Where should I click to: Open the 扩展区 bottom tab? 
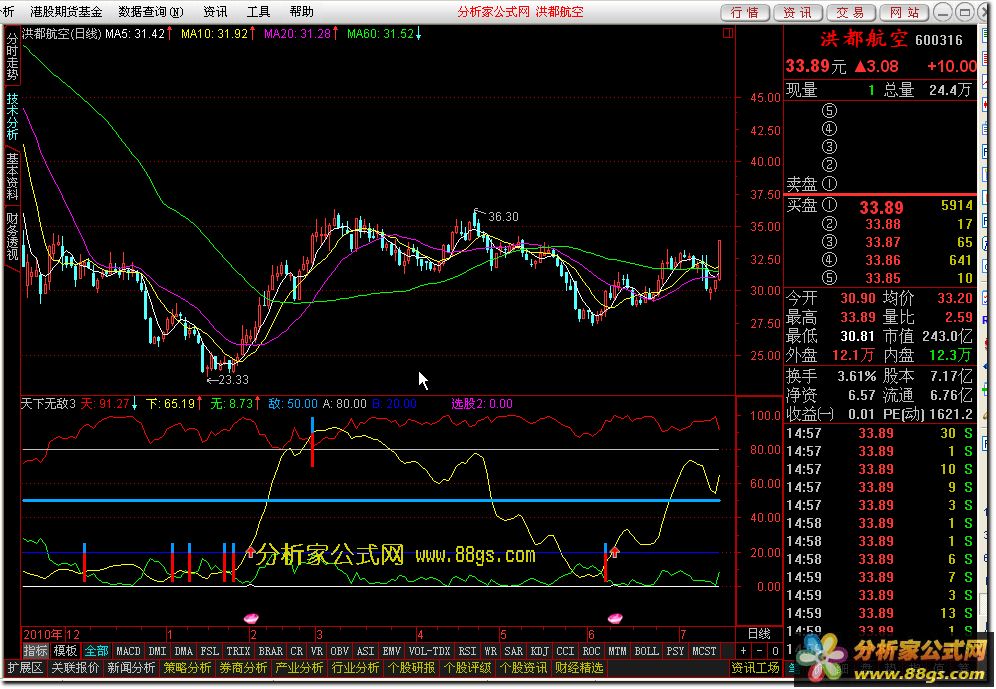pos(25,668)
